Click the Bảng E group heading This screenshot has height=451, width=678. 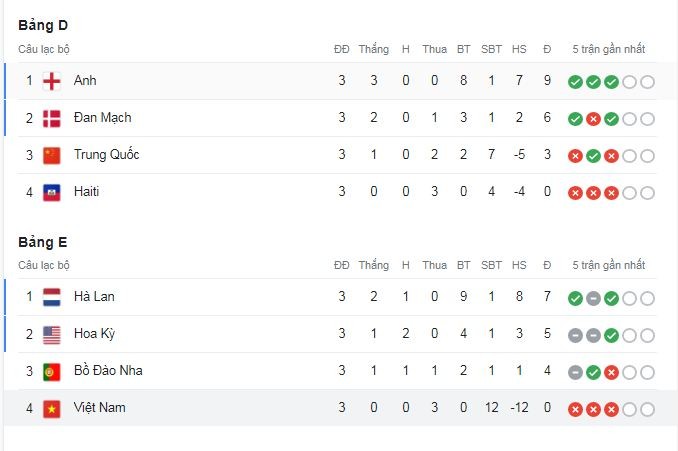coord(42,242)
